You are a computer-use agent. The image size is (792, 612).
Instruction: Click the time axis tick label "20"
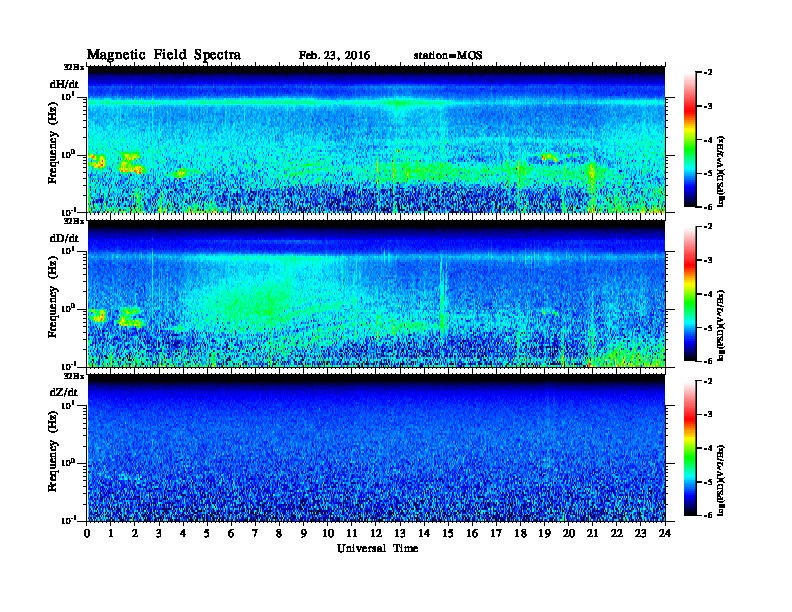569,534
